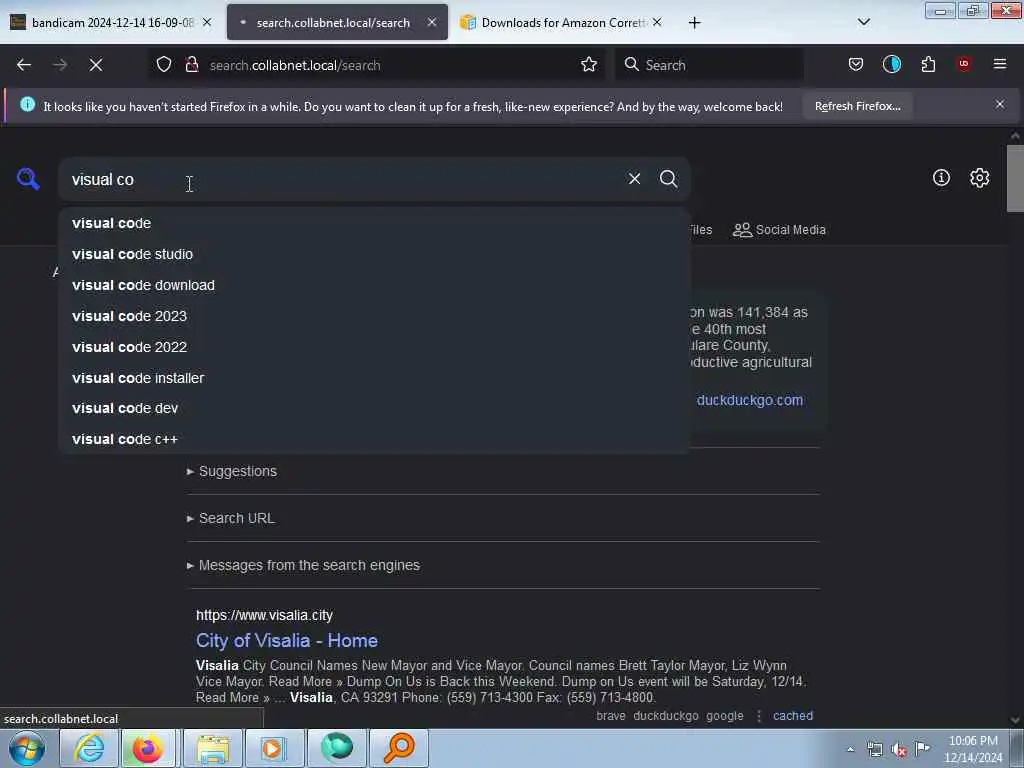
Task: Click the 10:06 PM taskbar clock
Action: [973, 749]
